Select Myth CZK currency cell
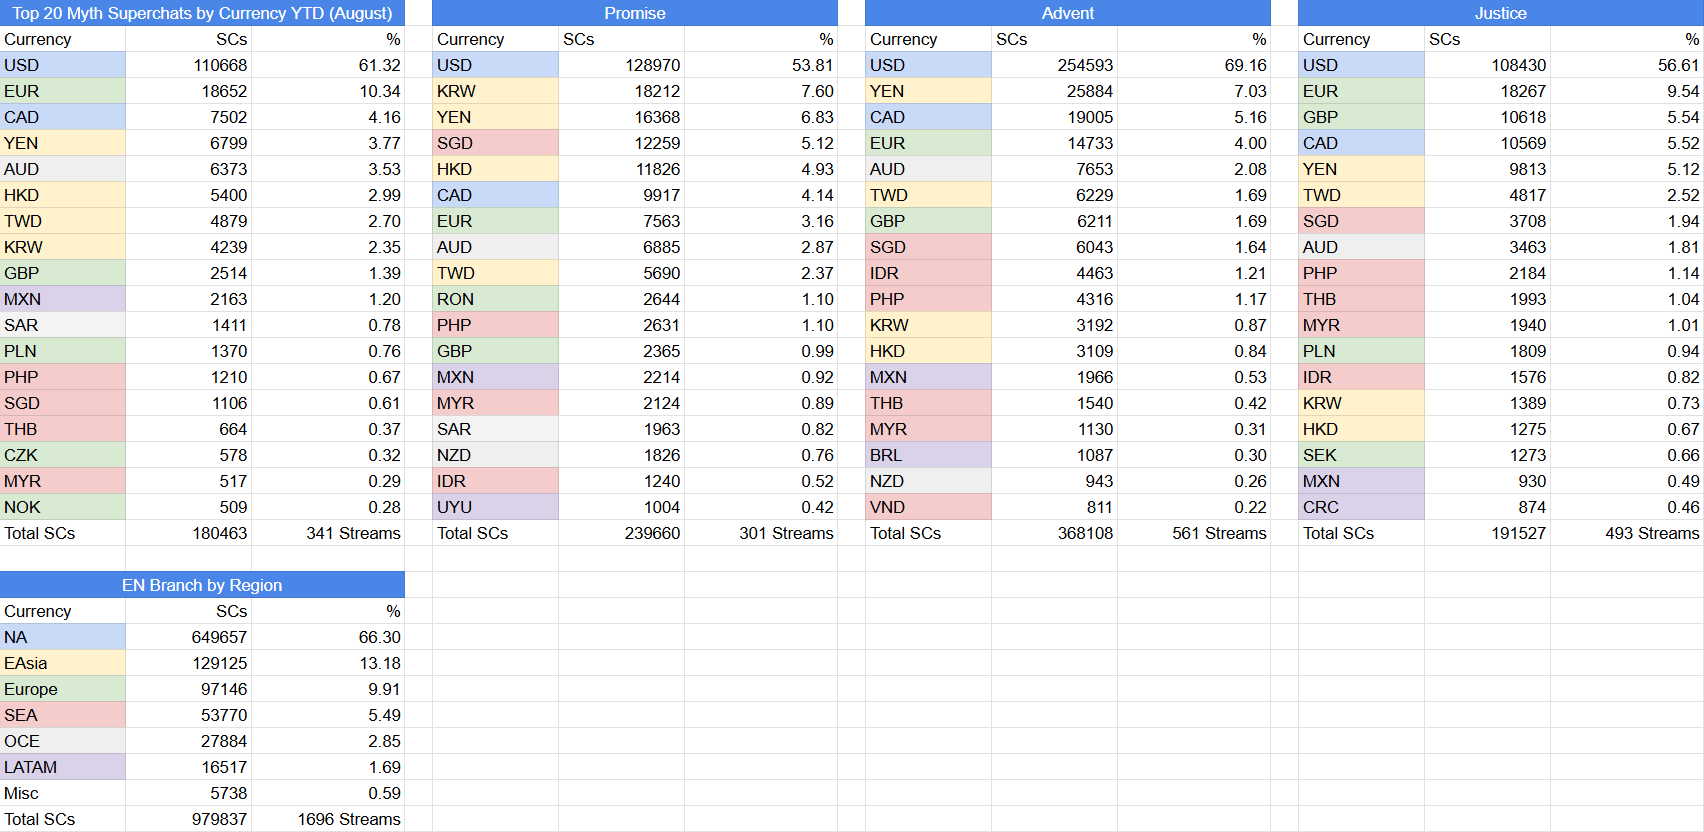The height and width of the screenshot is (832, 1704). 63,455
